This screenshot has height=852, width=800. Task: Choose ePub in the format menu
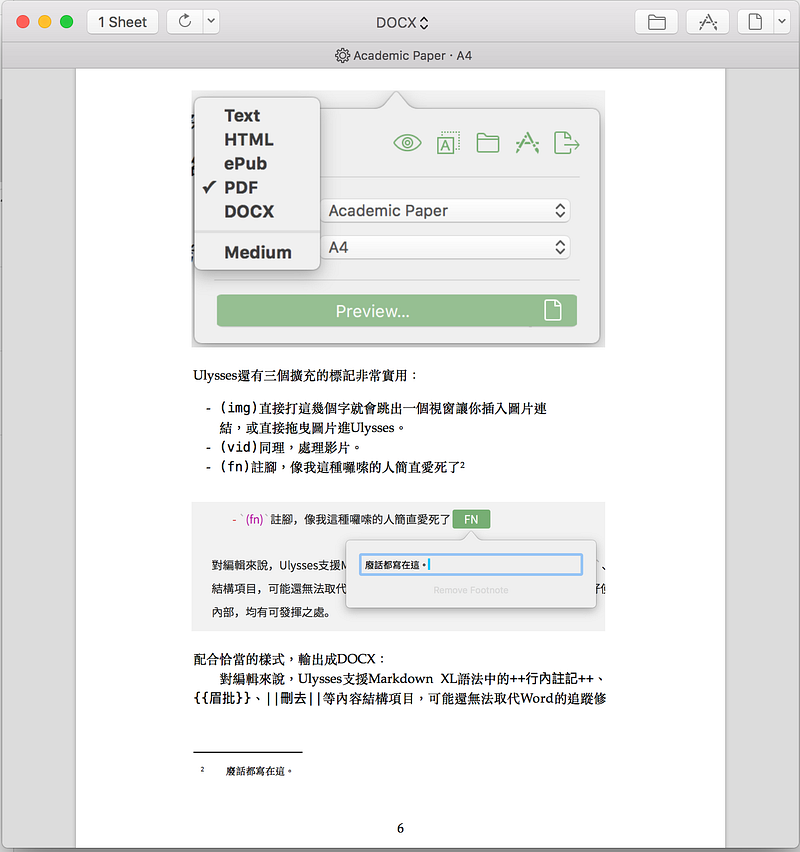tap(246, 164)
